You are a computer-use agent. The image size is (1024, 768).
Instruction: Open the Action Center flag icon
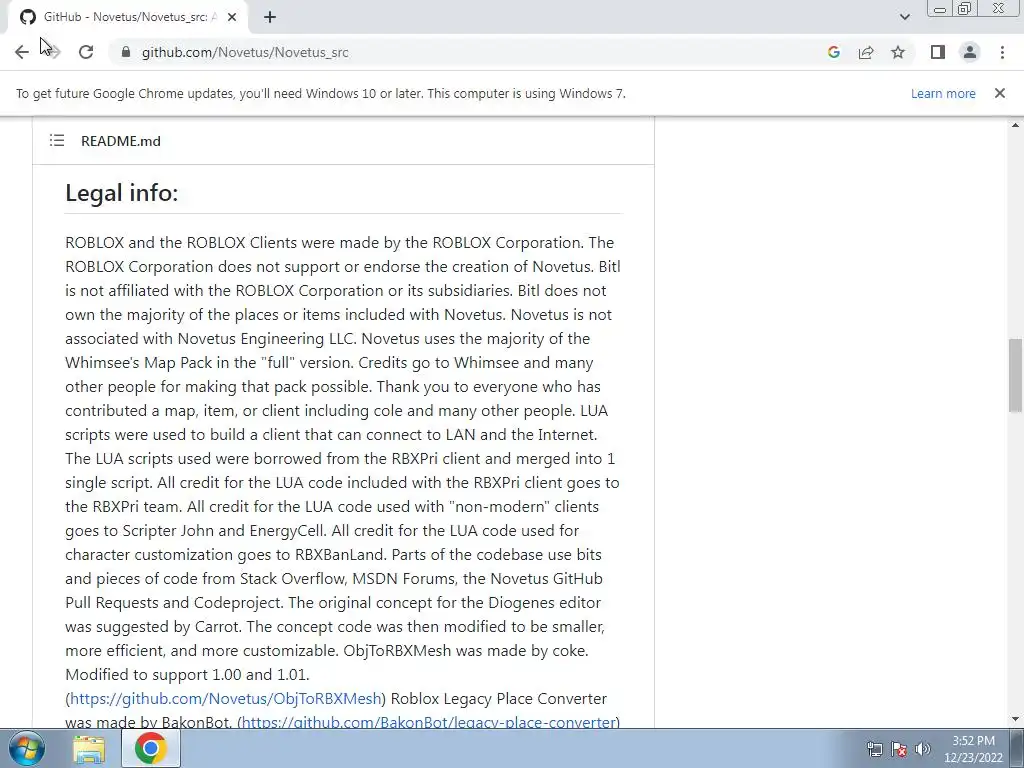coord(899,749)
